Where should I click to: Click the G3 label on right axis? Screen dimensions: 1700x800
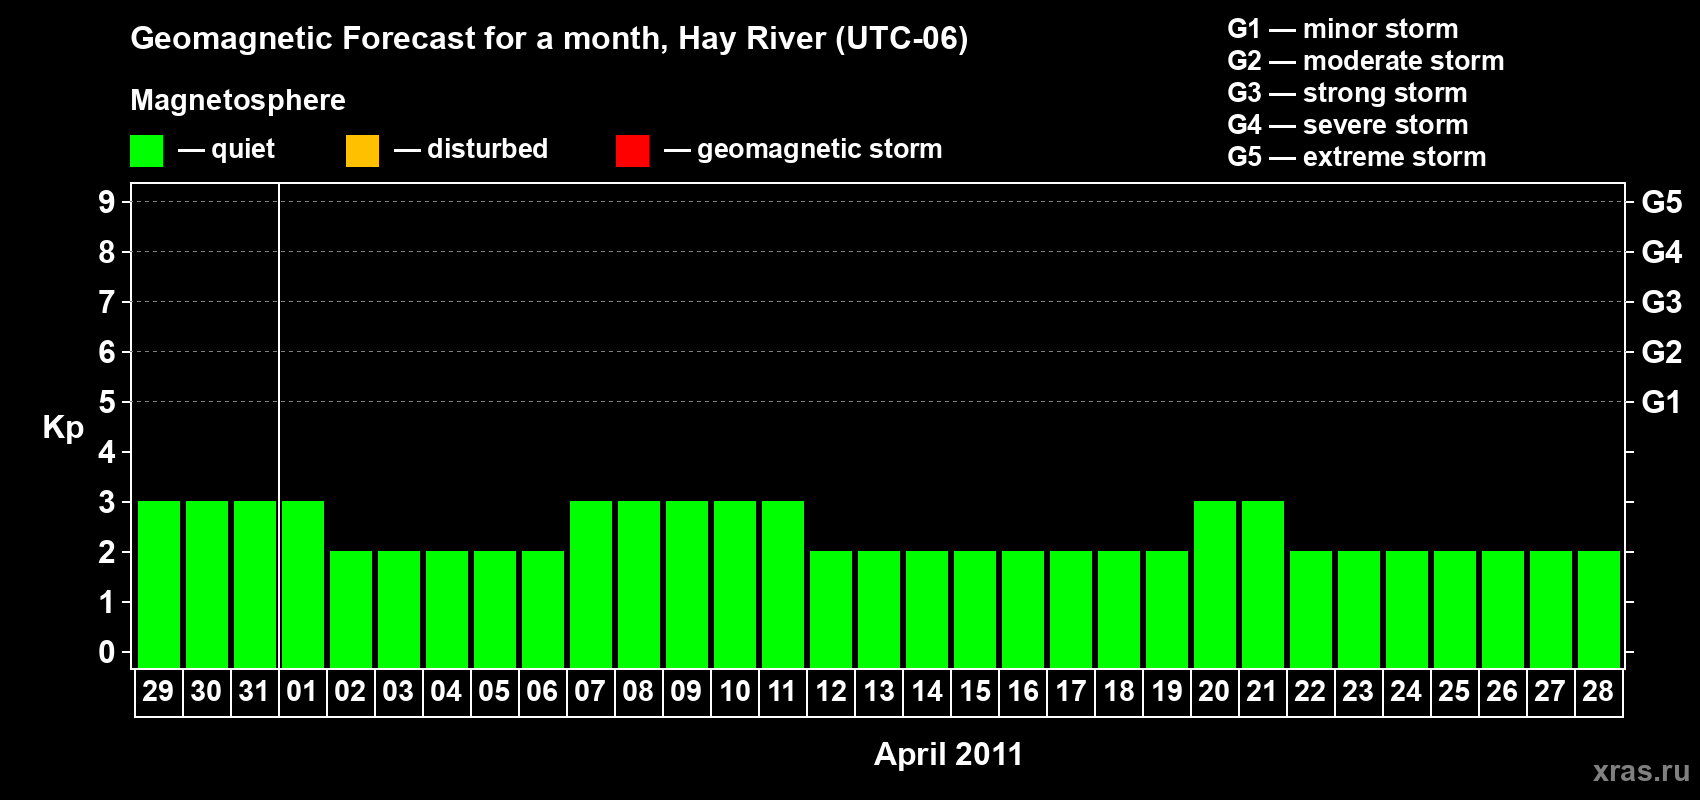1662,302
